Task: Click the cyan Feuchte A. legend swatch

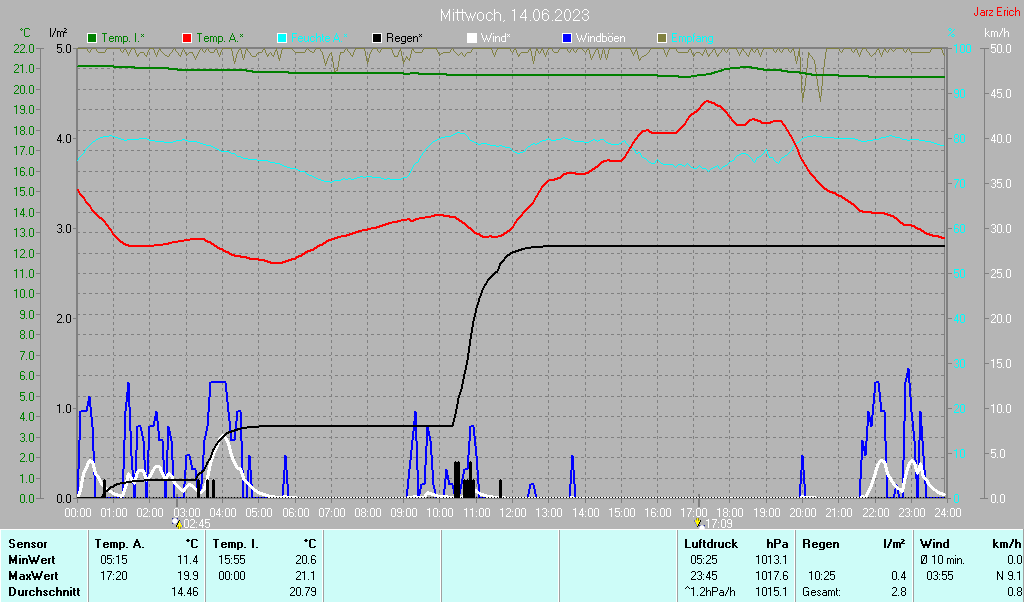Action: (x=282, y=39)
